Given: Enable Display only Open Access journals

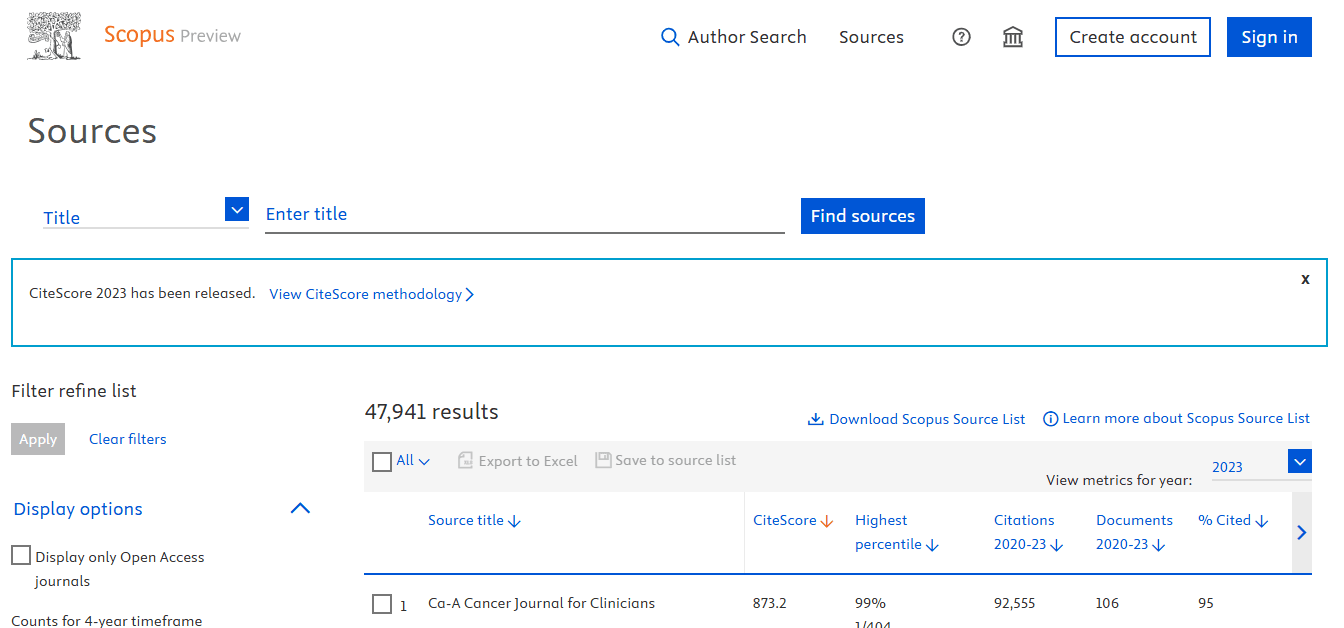Looking at the screenshot, I should pyautogui.click(x=20, y=554).
